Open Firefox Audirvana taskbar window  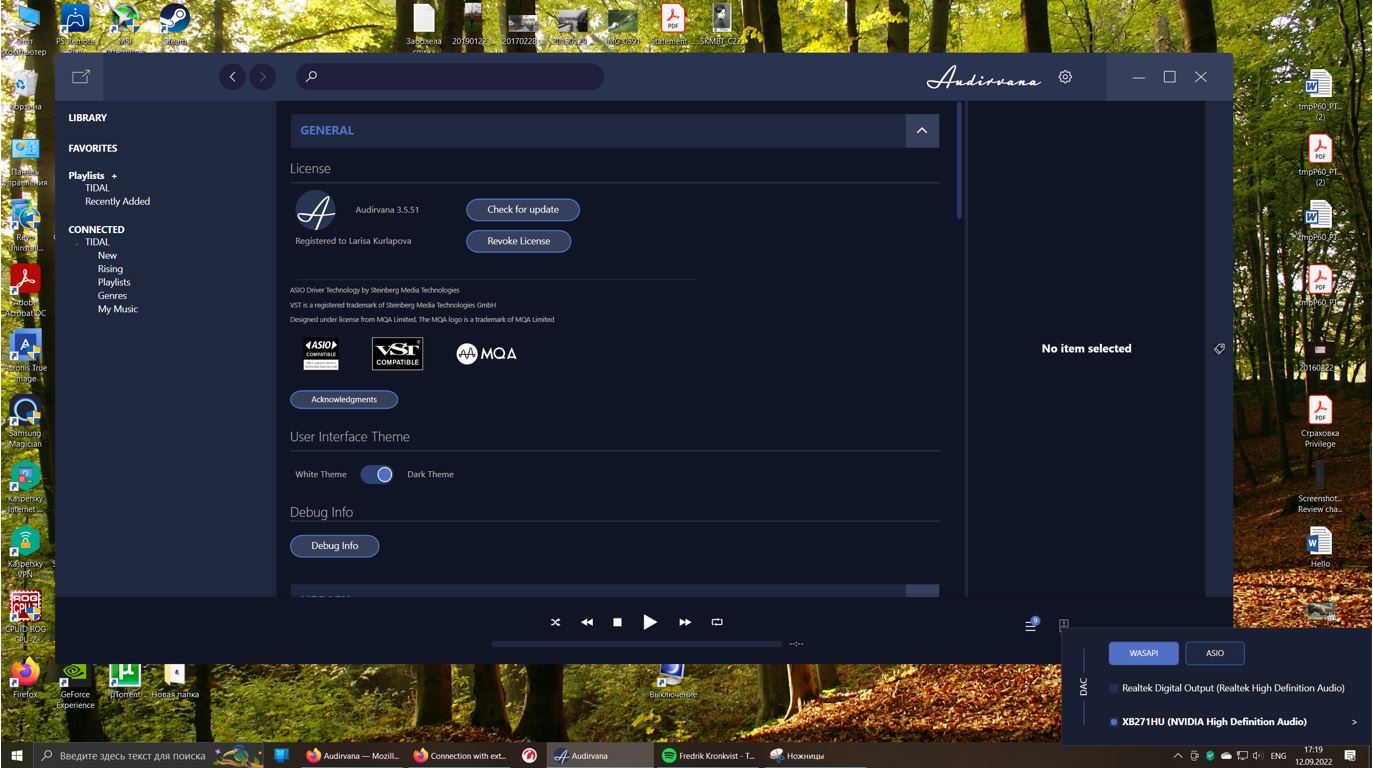click(351, 756)
